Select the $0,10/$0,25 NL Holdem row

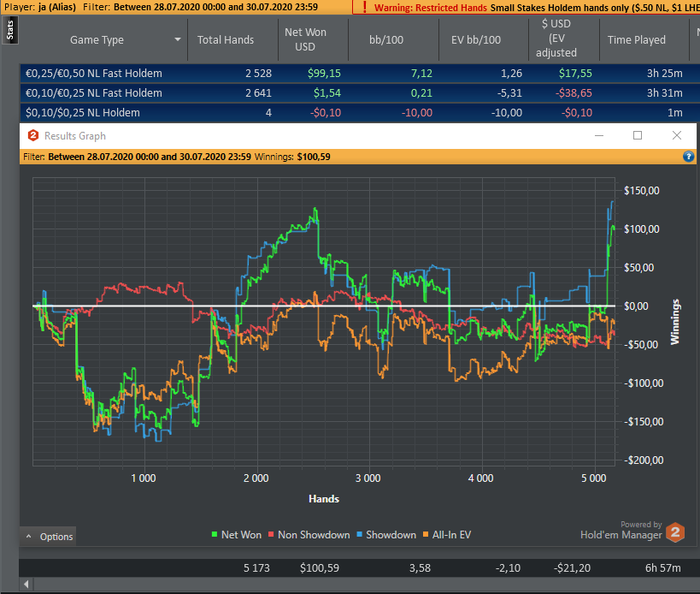point(359,112)
